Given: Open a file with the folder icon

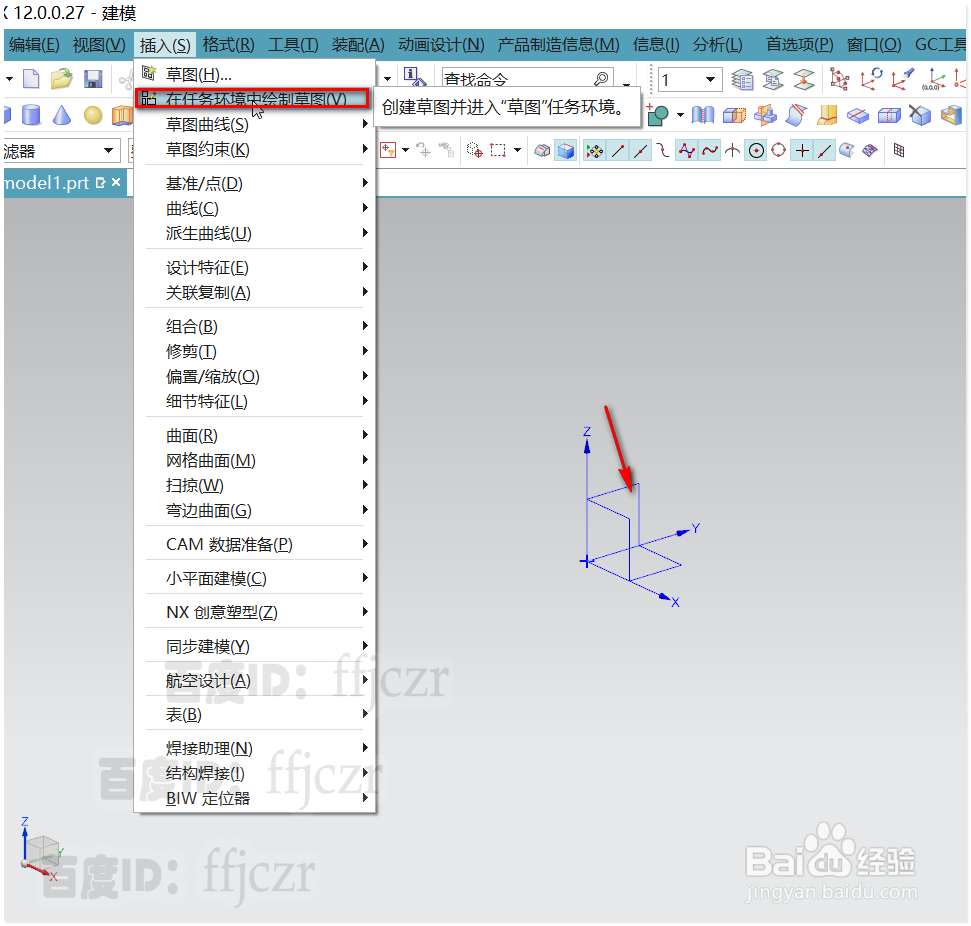Looking at the screenshot, I should pos(61,79).
